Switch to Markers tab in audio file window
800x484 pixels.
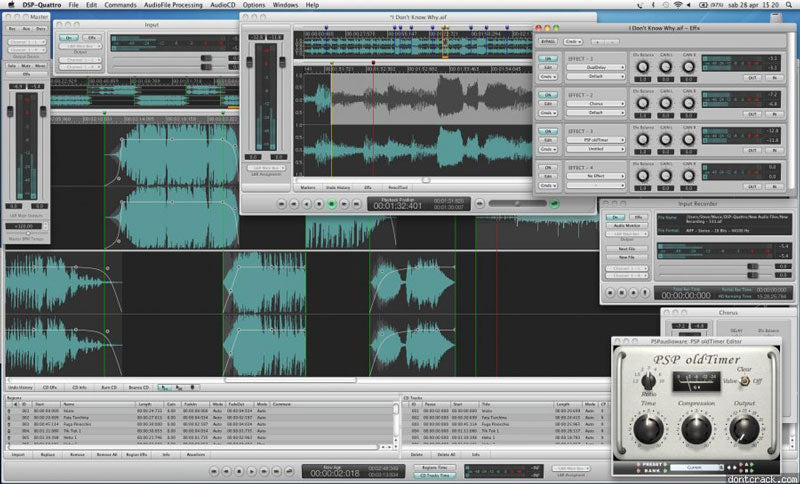pos(308,188)
